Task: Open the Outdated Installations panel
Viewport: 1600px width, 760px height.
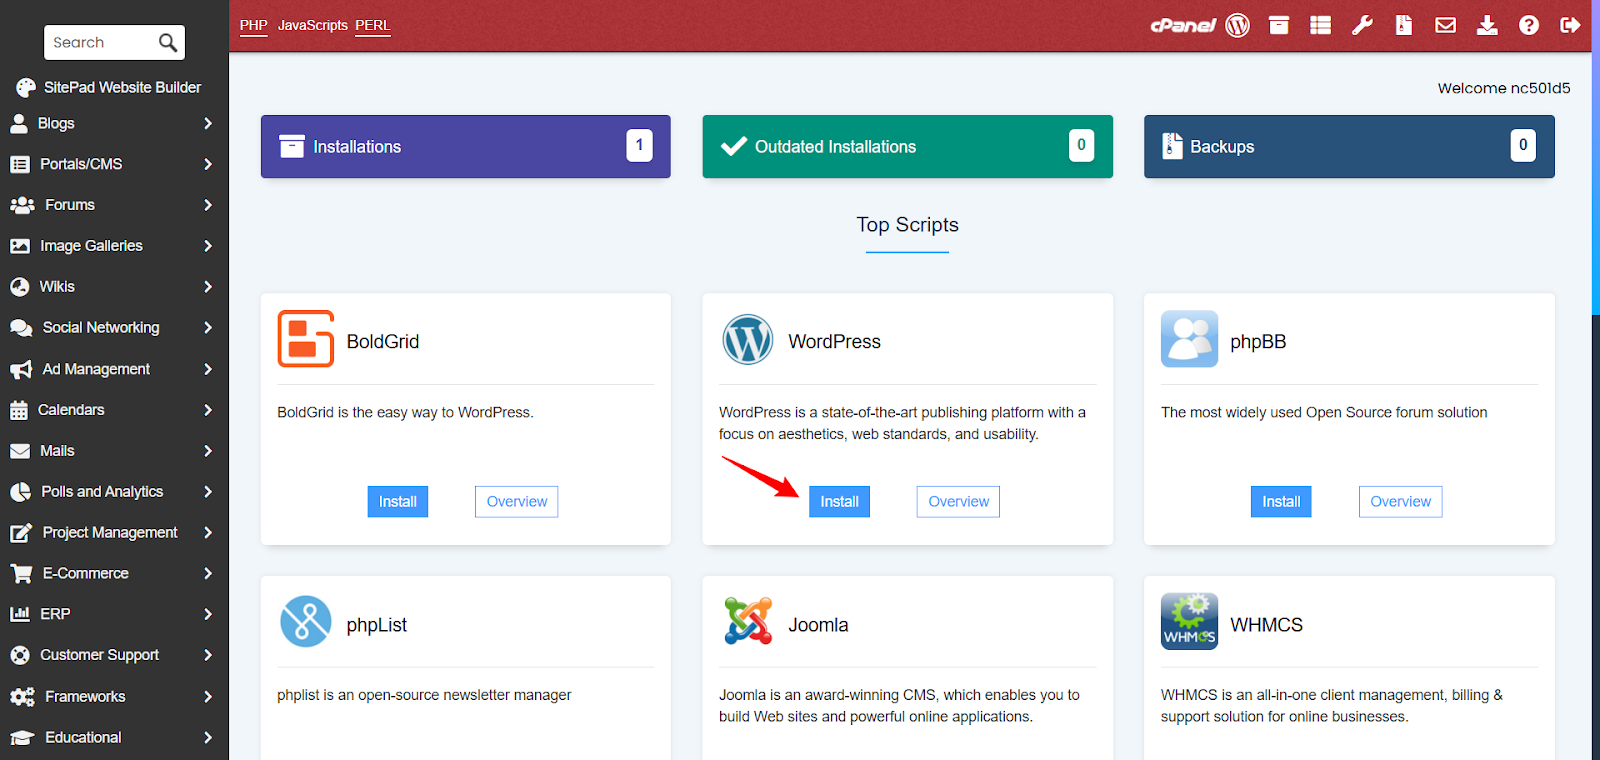Action: pyautogui.click(x=908, y=146)
